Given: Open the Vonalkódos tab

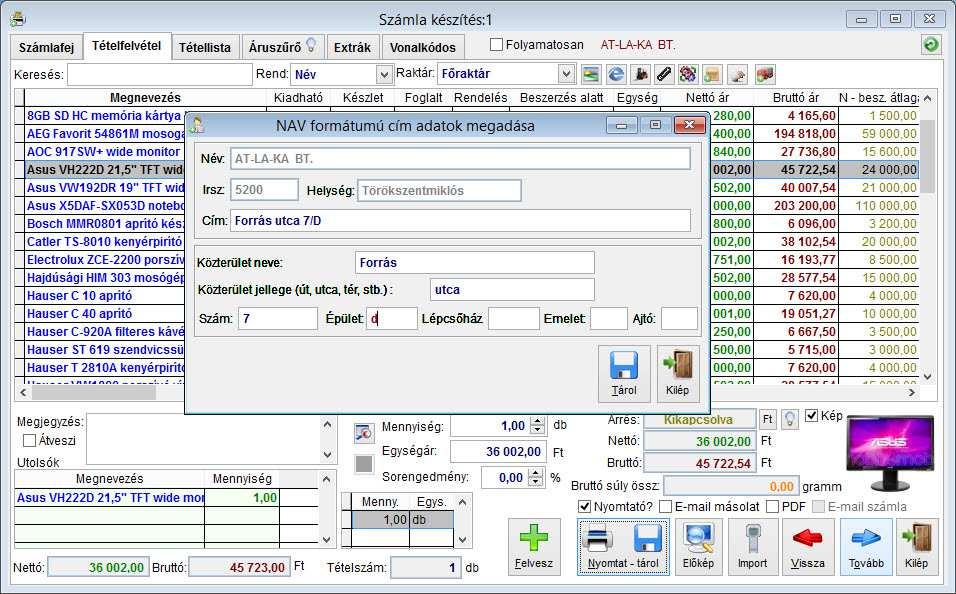Looking at the screenshot, I should pos(423,48).
